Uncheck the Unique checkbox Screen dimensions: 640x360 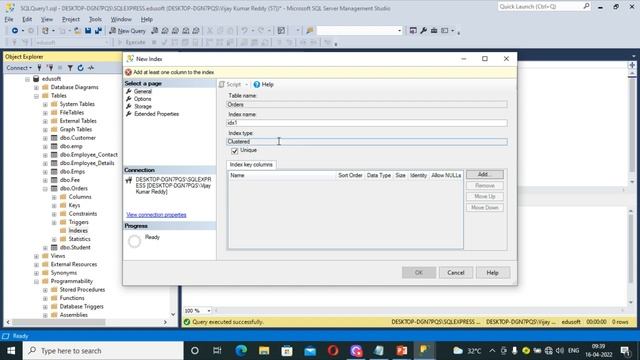235,151
